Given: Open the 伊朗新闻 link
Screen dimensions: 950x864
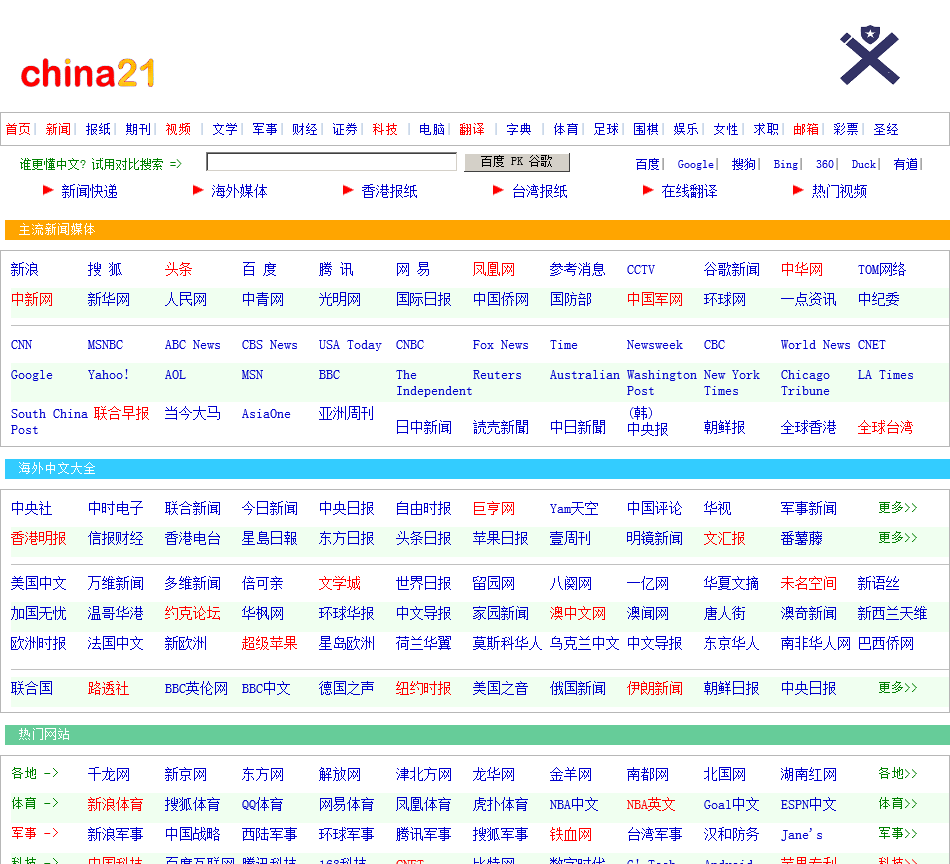Looking at the screenshot, I should point(655,688).
